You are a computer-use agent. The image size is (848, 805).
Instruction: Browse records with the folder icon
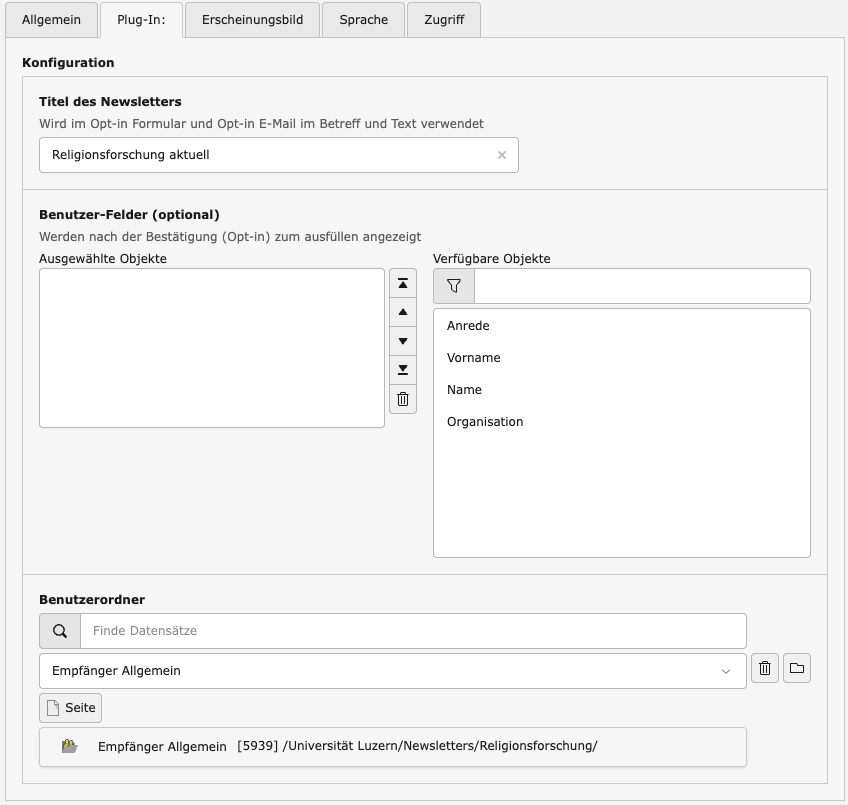pos(797,668)
